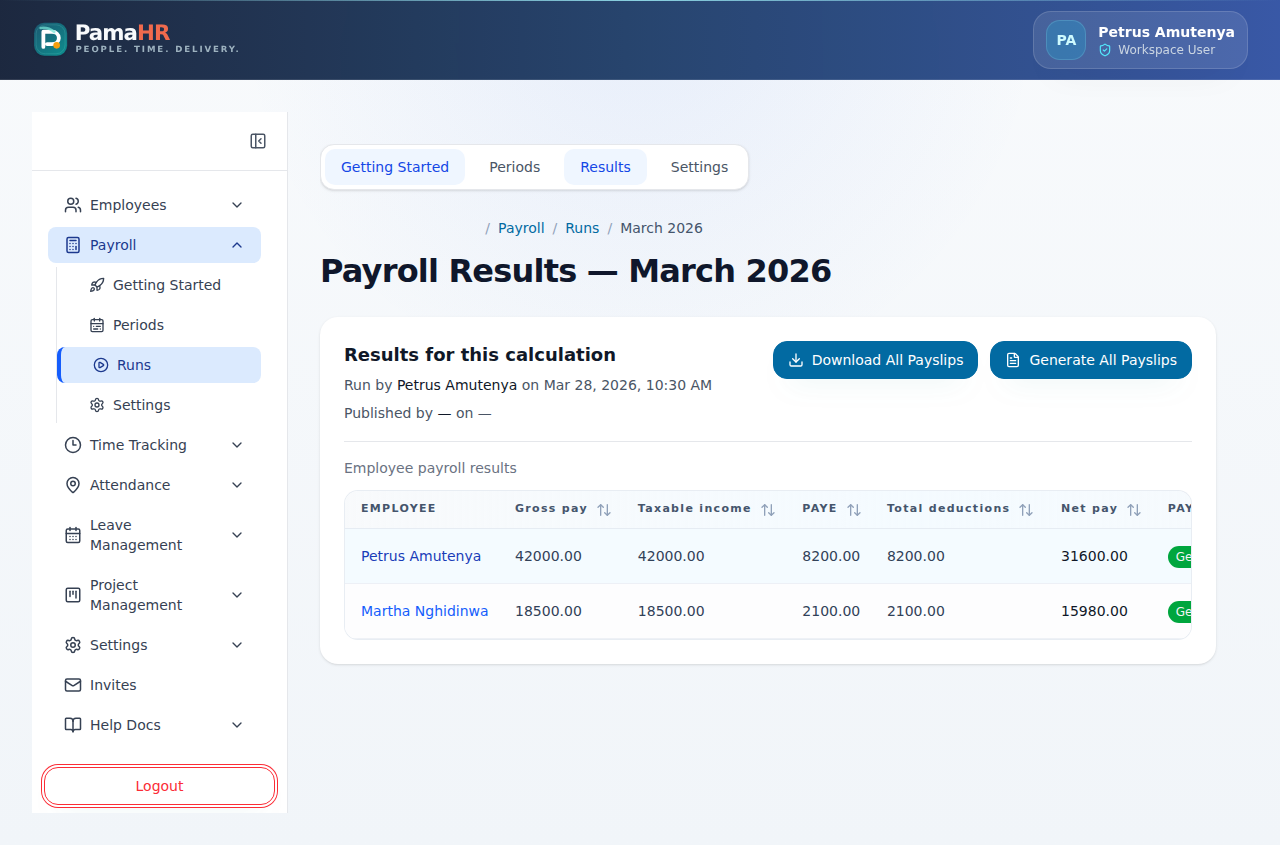Switch to the Getting Started tab
The width and height of the screenshot is (1280, 845).
[395, 167]
